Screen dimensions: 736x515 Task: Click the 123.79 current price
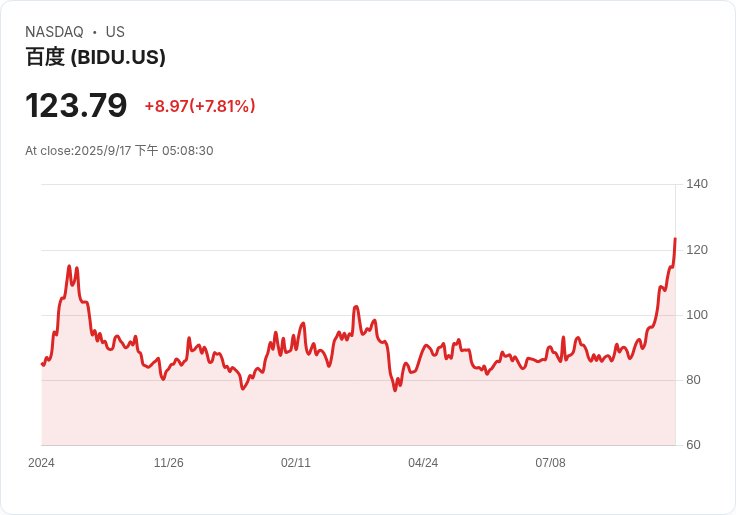pyautogui.click(x=76, y=105)
